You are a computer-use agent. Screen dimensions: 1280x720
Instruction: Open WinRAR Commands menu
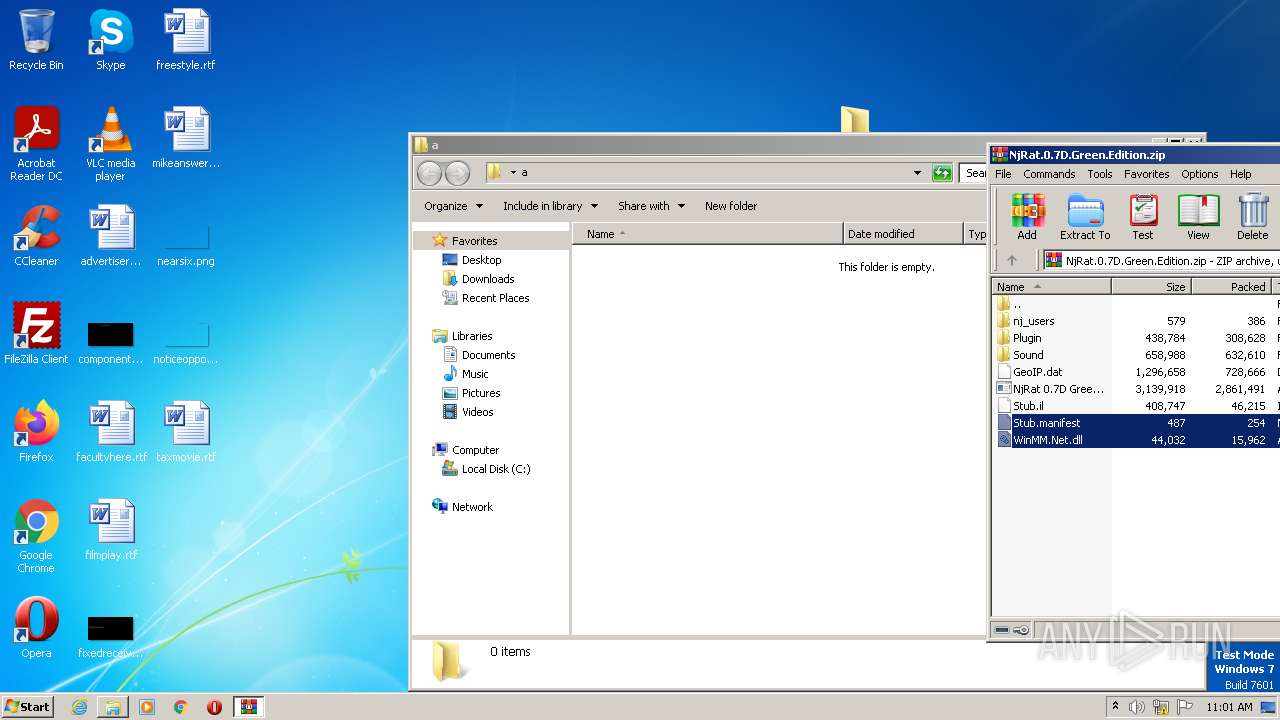tap(1049, 174)
